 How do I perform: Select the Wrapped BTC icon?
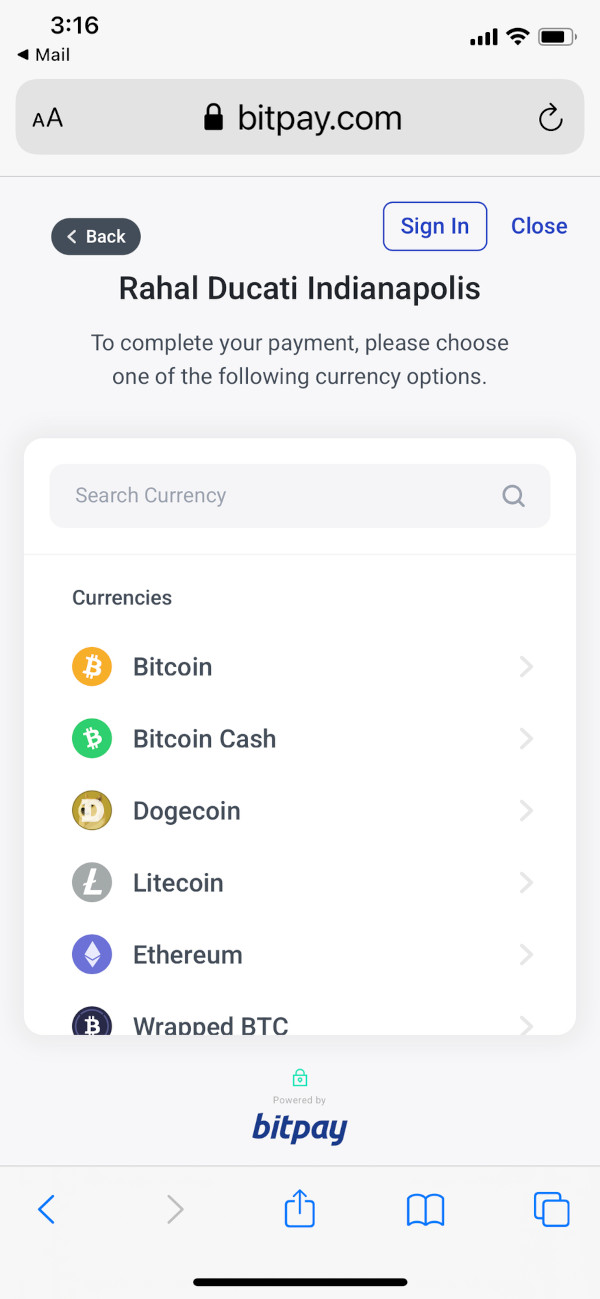tap(92, 1020)
